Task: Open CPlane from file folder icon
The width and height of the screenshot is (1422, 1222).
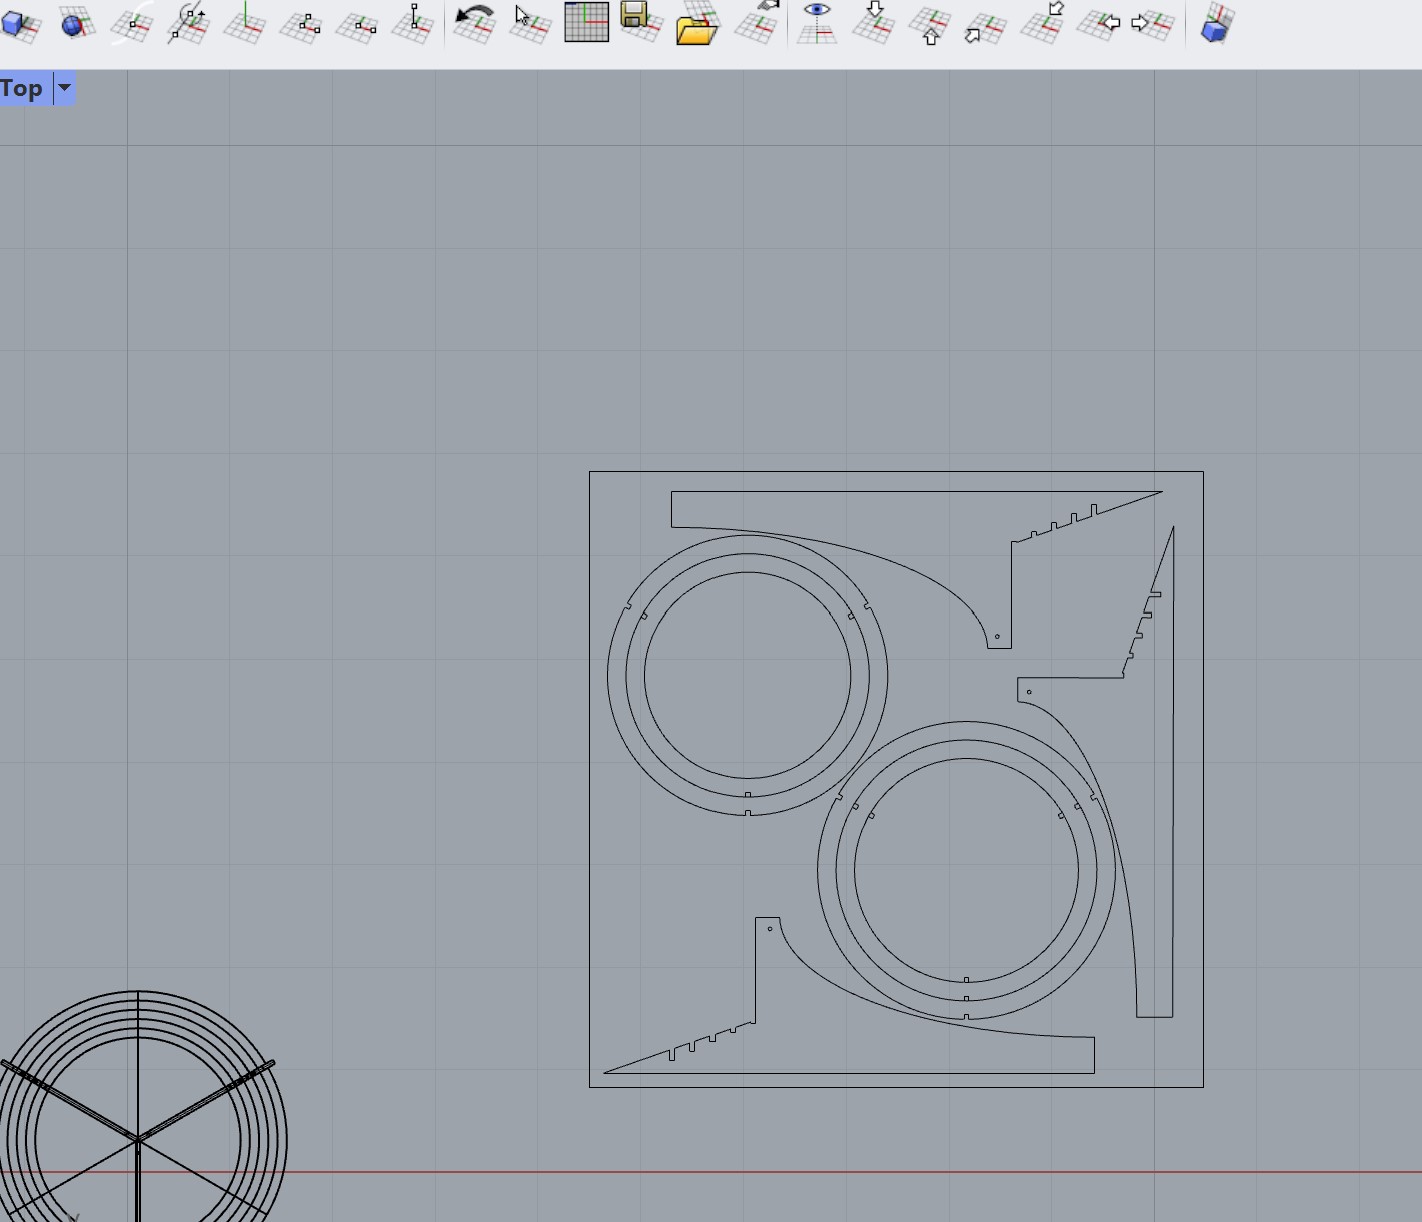Action: point(698,22)
